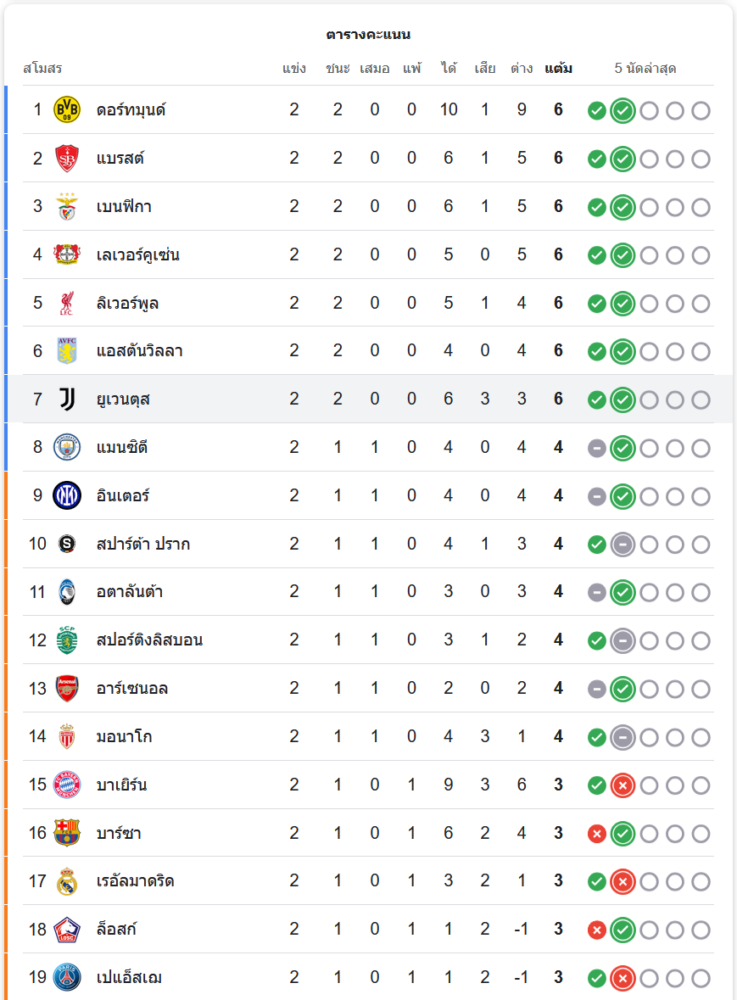The image size is (737, 1000).
Task: Click the Dortmund club crest
Action: pos(67,110)
